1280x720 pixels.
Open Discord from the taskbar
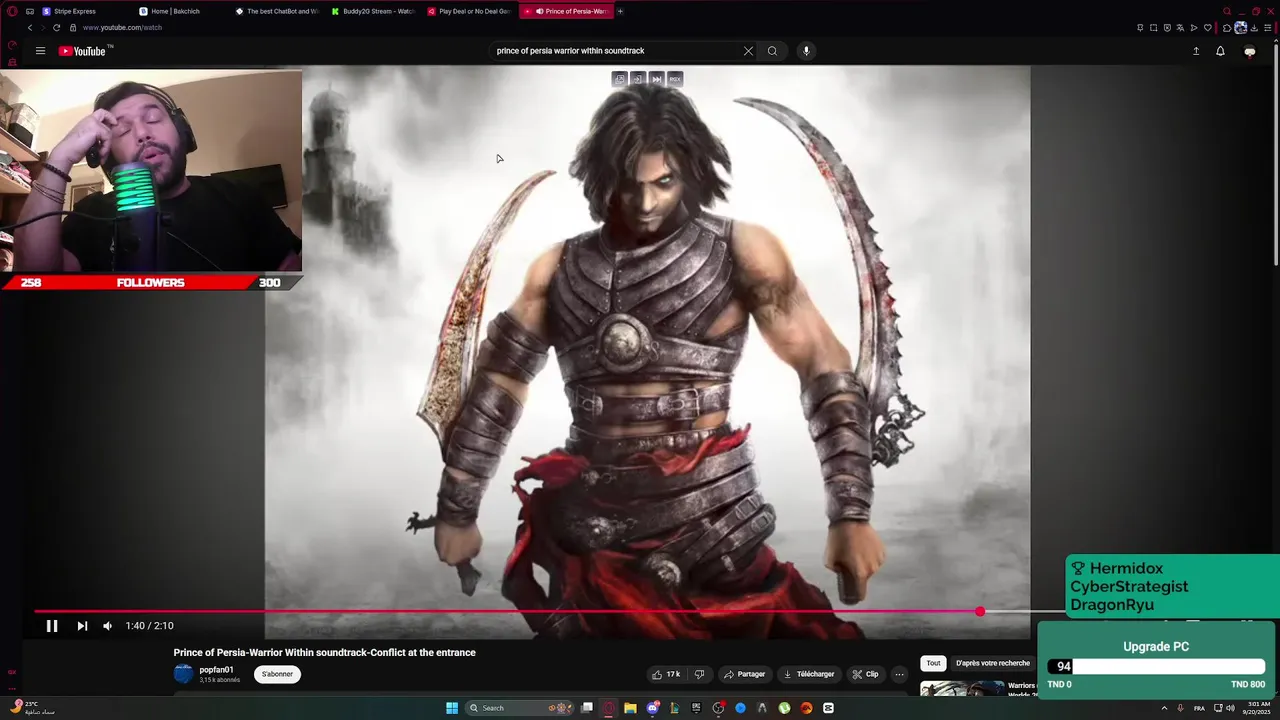pos(653,708)
